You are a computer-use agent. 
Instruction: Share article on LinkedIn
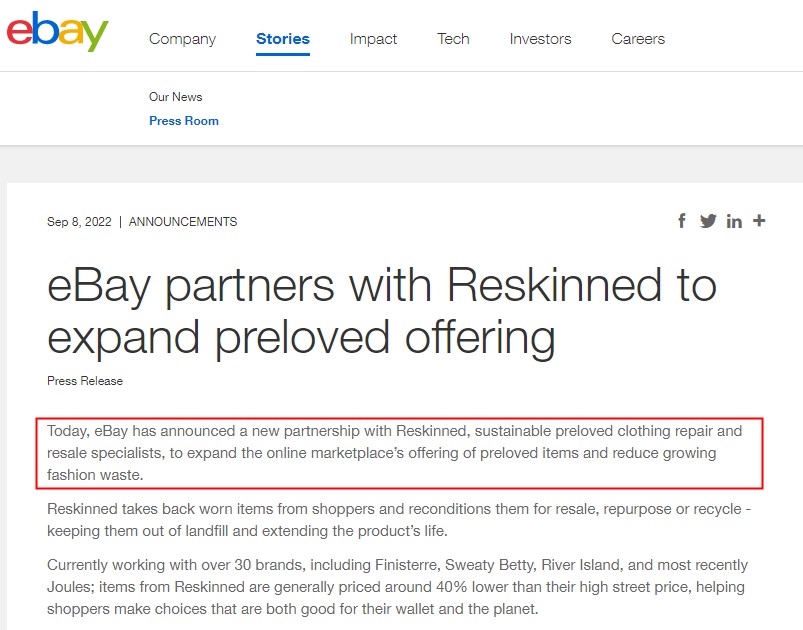click(x=734, y=221)
